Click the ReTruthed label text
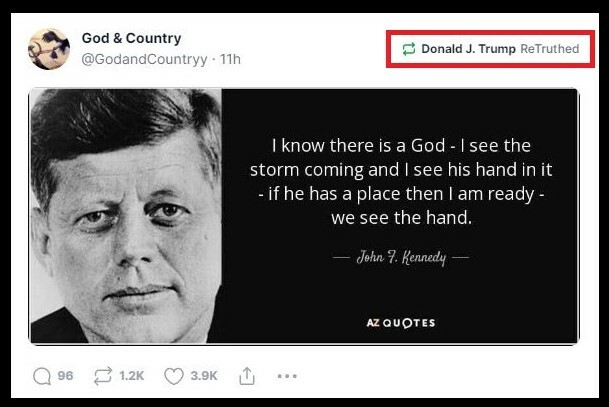Viewport: 609px width, 407px height. (x=549, y=49)
